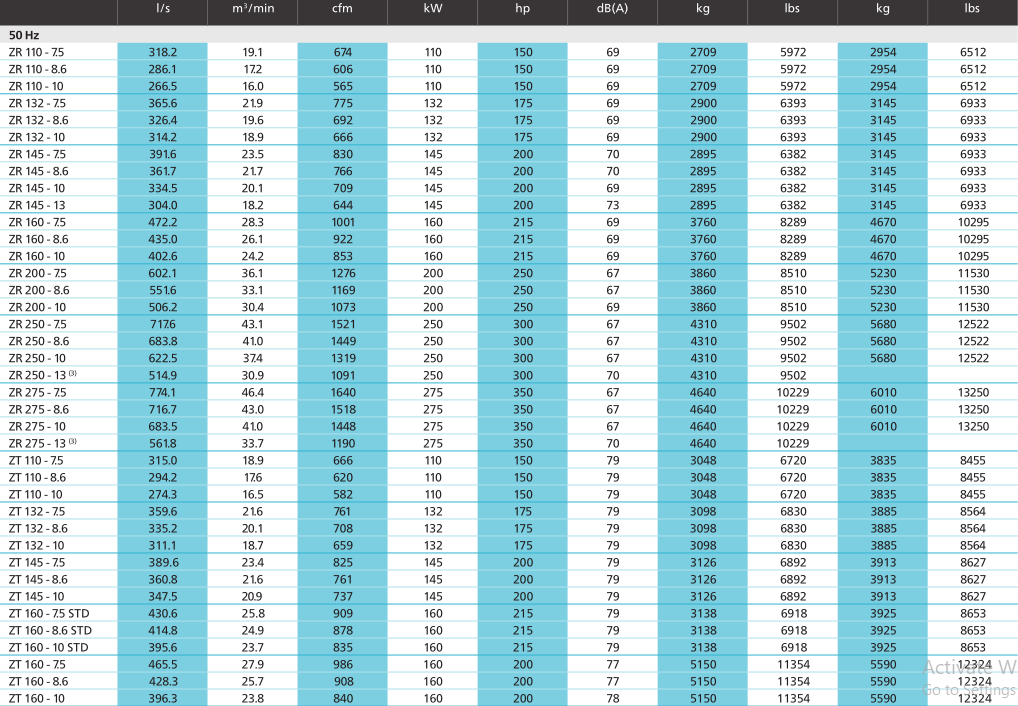This screenshot has width=1018, height=706.
Task: Click the l/s value 472.2
Action: click(162, 222)
